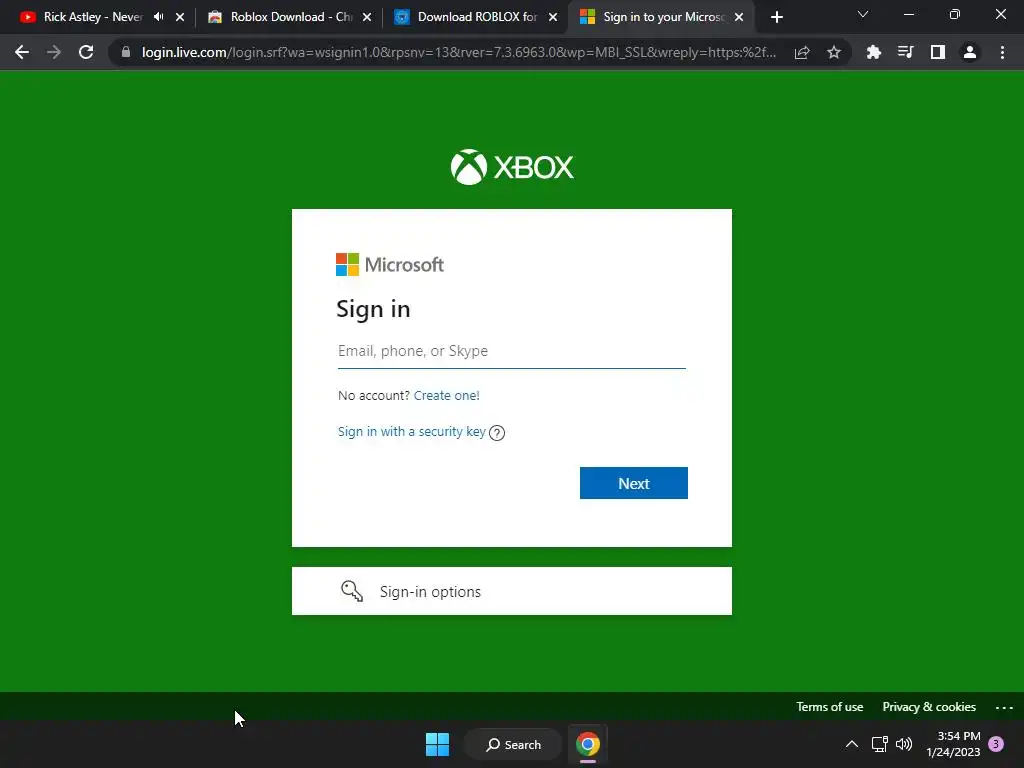This screenshot has width=1024, height=768.
Task: Reload the current page
Action: pos(86,52)
